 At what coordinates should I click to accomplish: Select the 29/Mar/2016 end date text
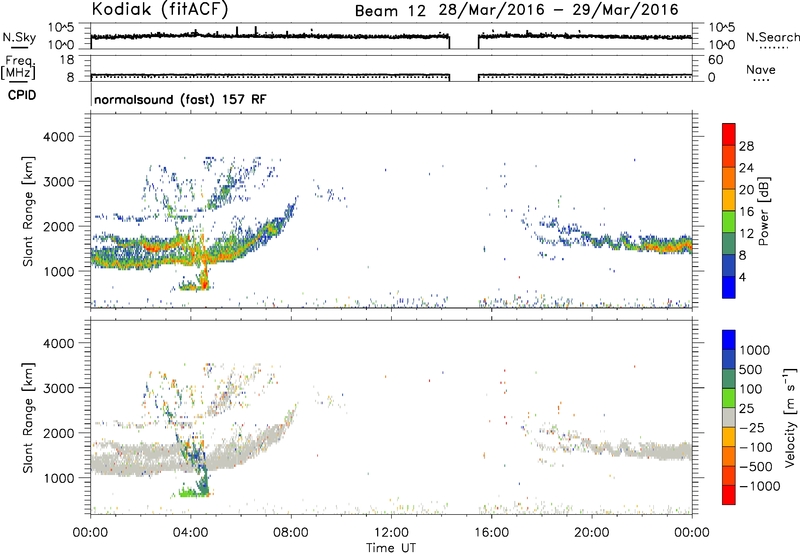[625, 10]
